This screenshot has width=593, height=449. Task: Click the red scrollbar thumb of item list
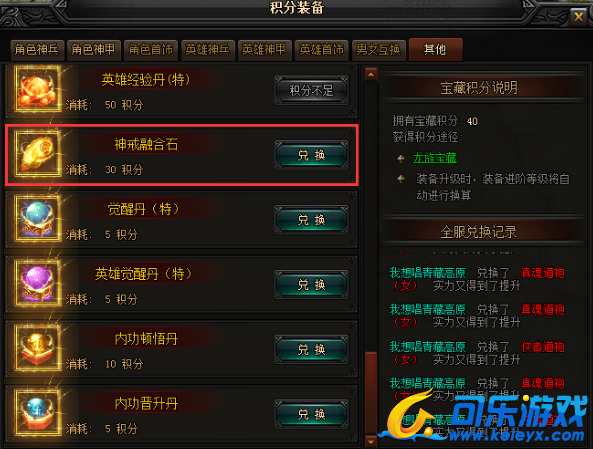[x=371, y=393]
